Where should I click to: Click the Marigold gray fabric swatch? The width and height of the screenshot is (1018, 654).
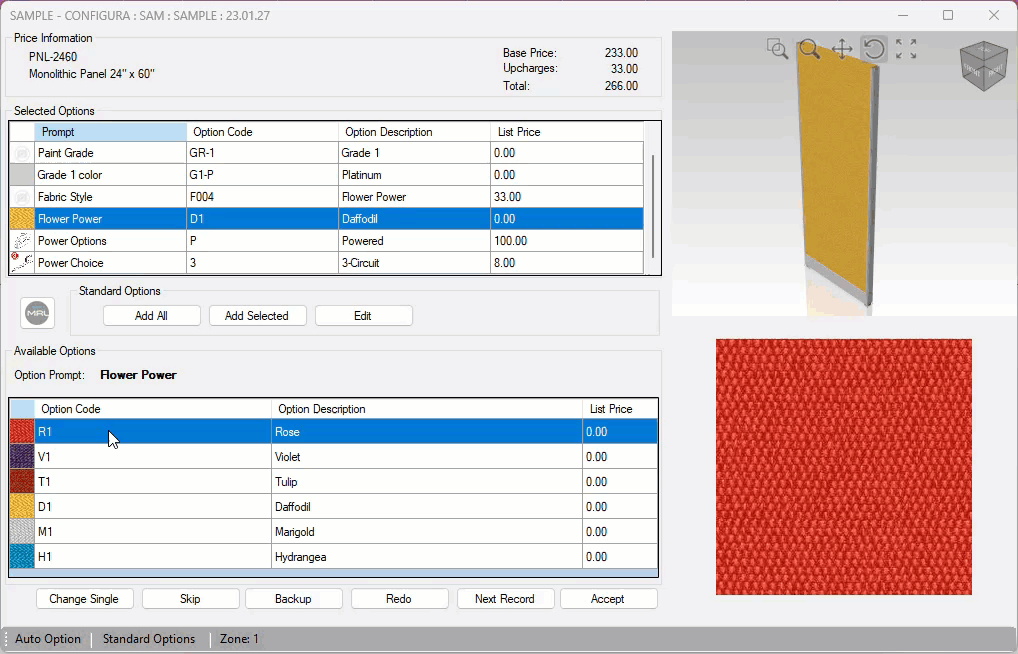coord(22,532)
